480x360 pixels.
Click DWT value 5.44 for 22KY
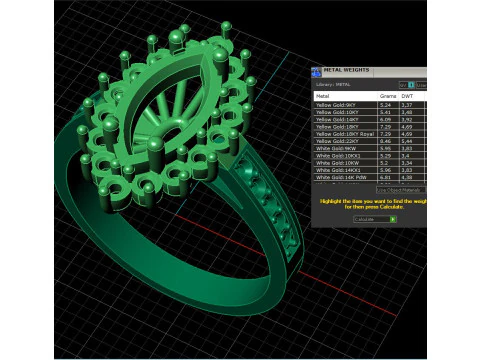(407, 141)
